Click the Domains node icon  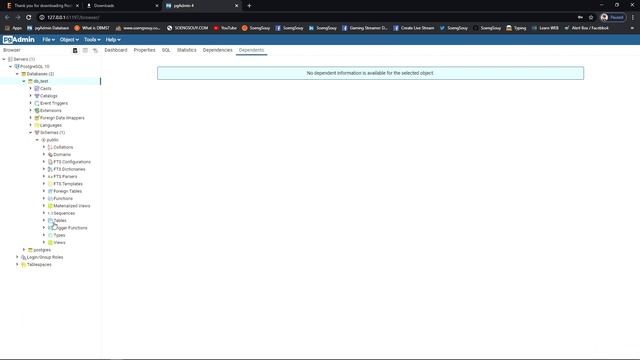click(x=50, y=155)
